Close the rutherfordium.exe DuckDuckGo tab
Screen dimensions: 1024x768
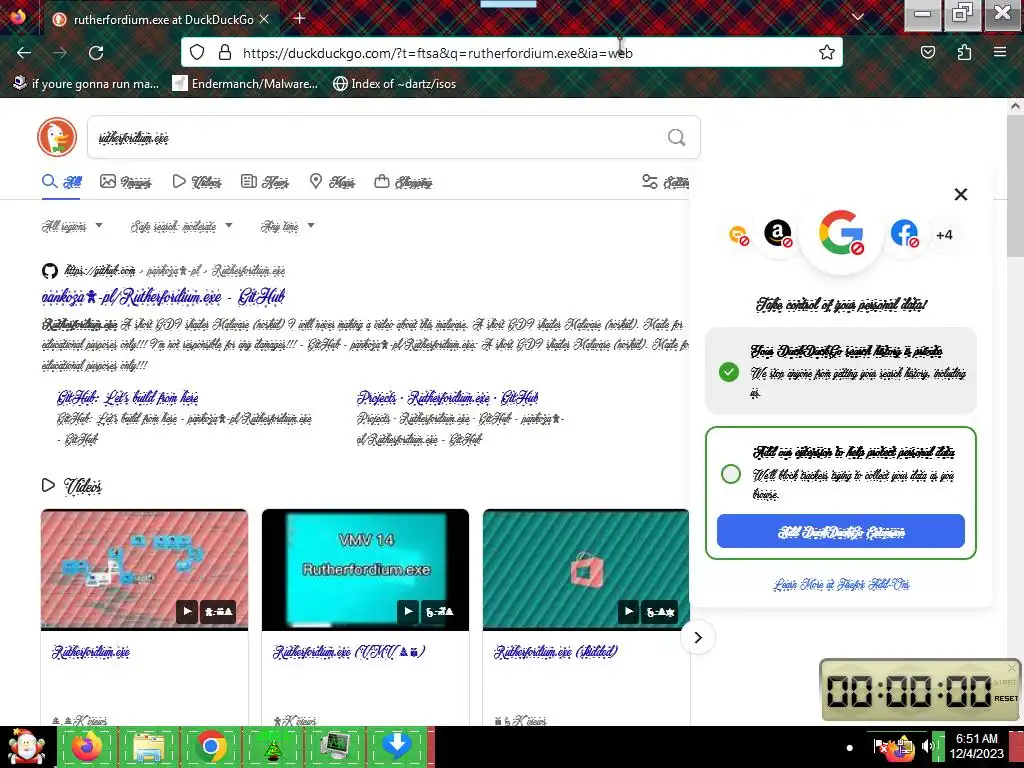(x=264, y=20)
